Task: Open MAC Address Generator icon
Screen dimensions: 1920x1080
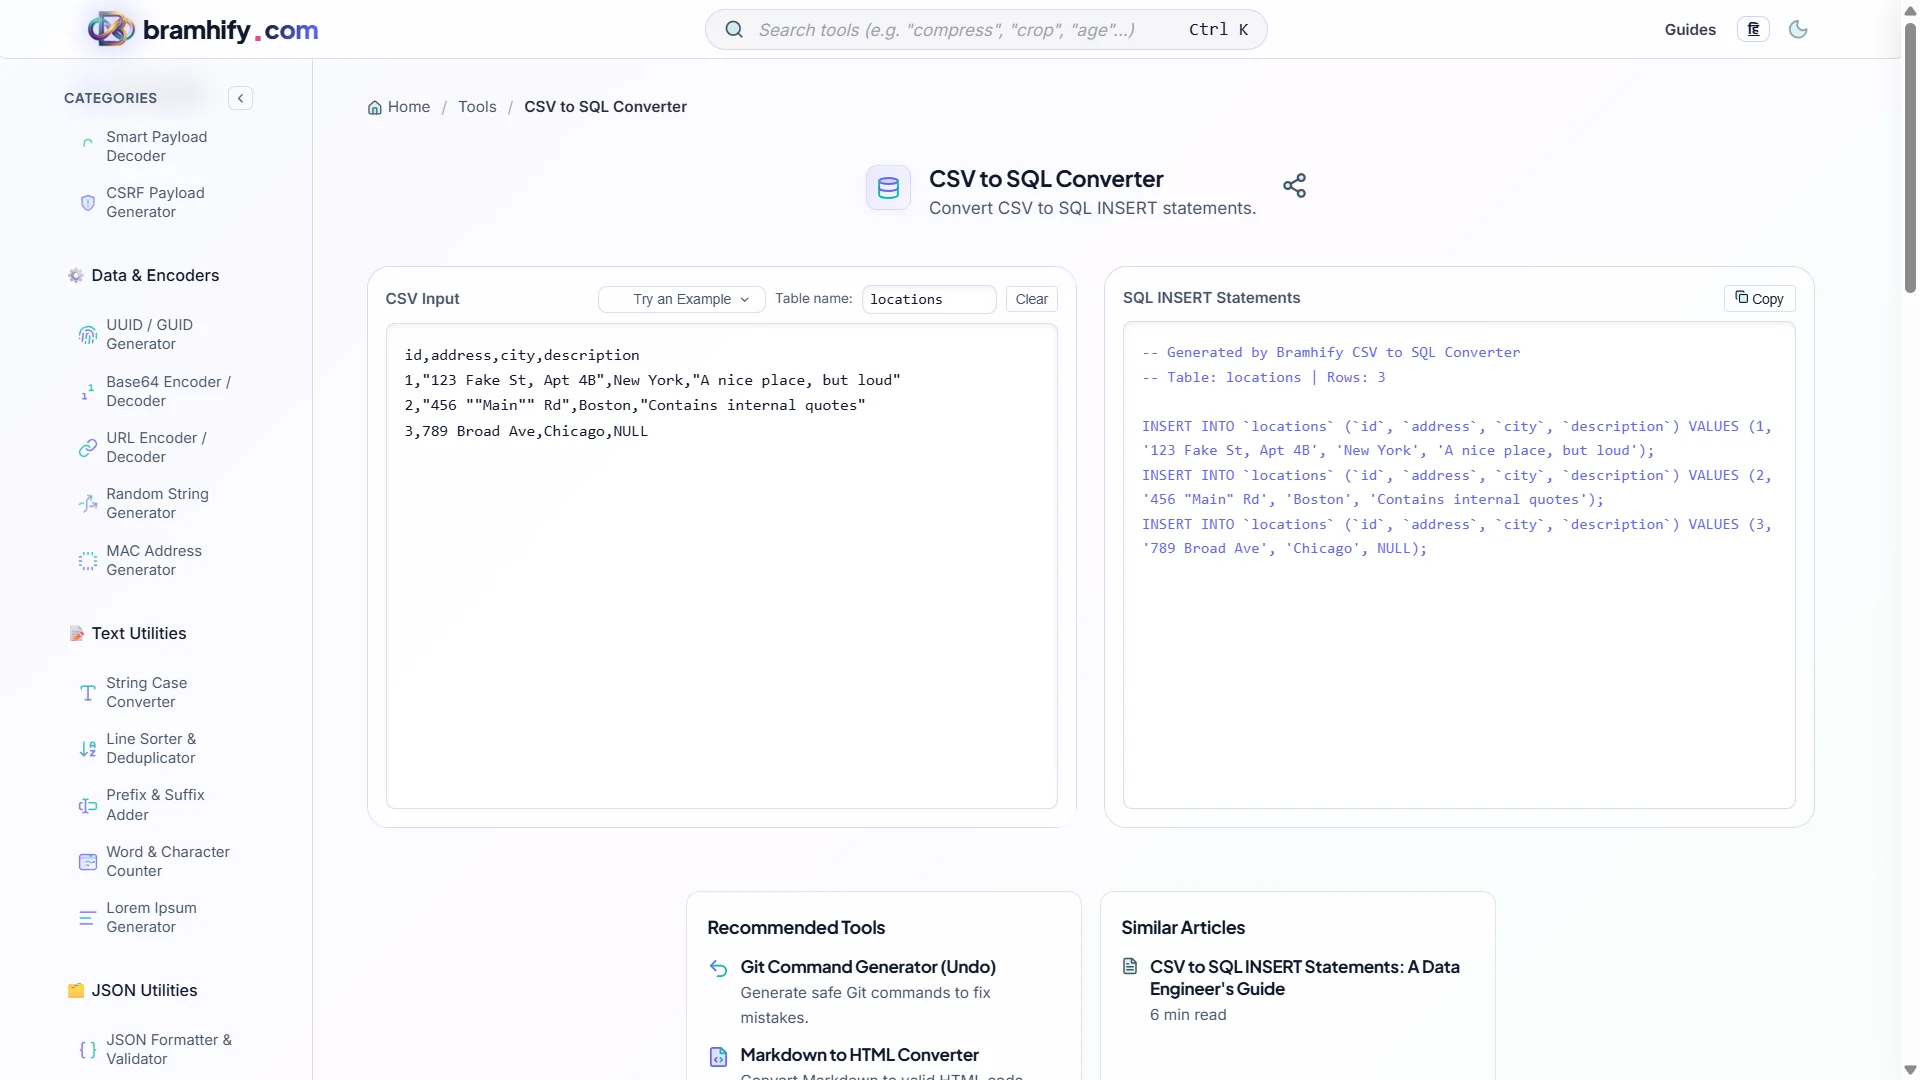Action: coord(88,561)
